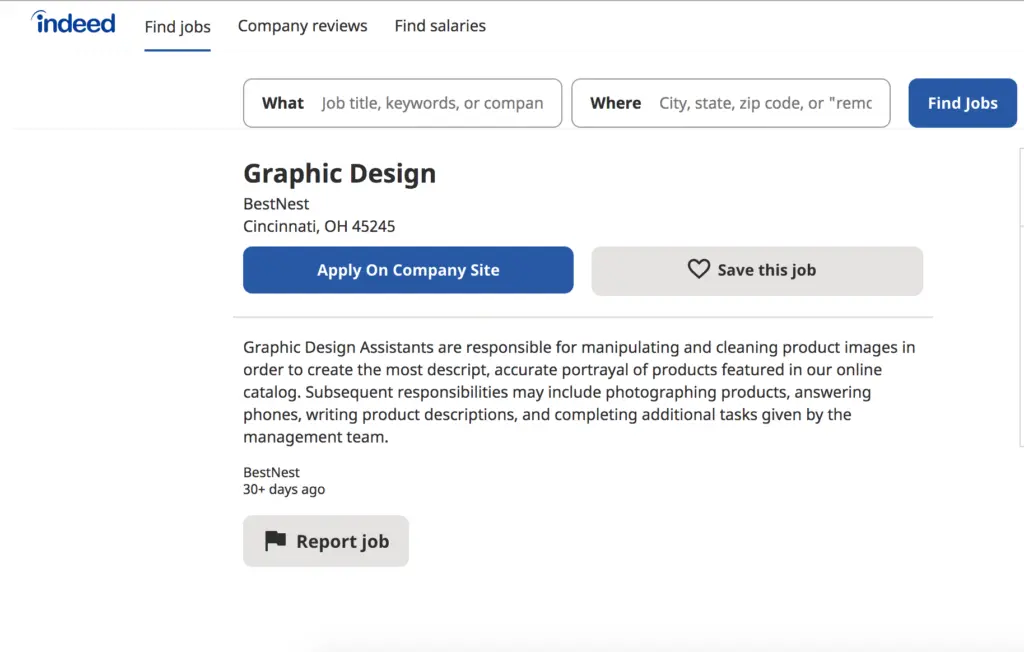
Task: Click the Report job text label
Action: [x=342, y=542]
